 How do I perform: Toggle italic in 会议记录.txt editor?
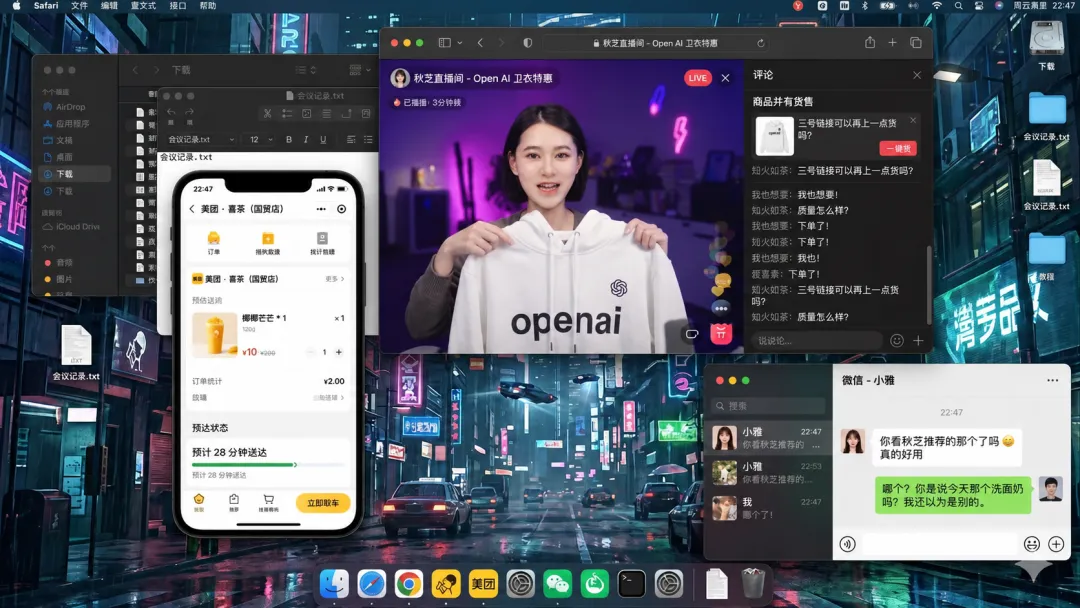pyautogui.click(x=306, y=139)
